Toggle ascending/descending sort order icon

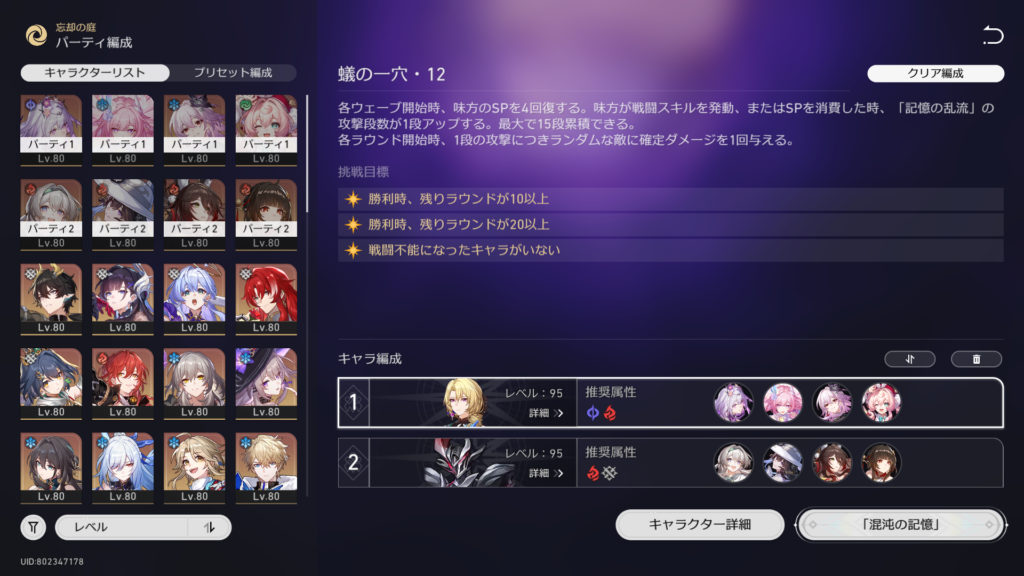pyautogui.click(x=209, y=527)
